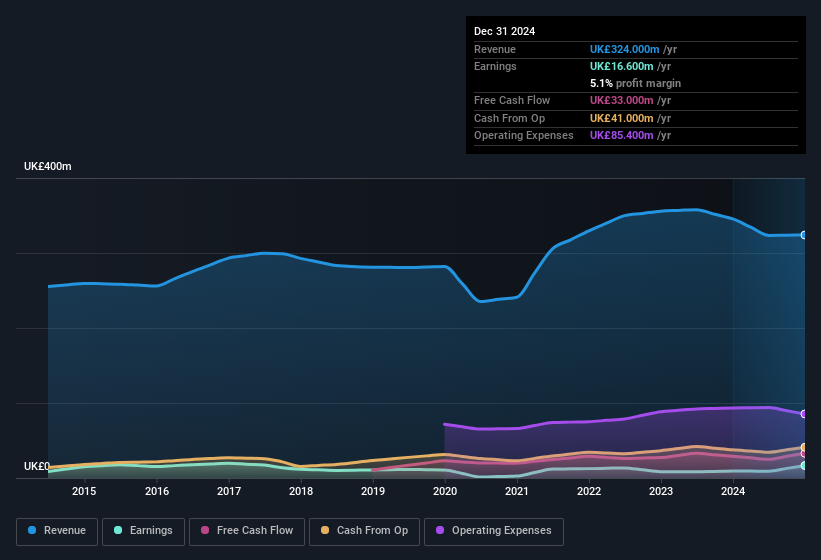The width and height of the screenshot is (821, 560).
Task: Click the 2022 x-axis label
Action: point(589,491)
